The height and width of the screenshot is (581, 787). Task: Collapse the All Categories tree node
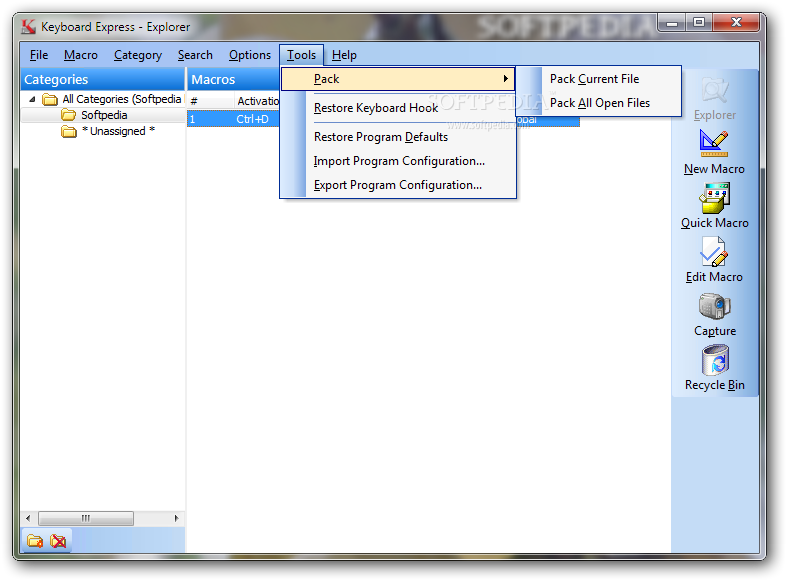point(32,99)
